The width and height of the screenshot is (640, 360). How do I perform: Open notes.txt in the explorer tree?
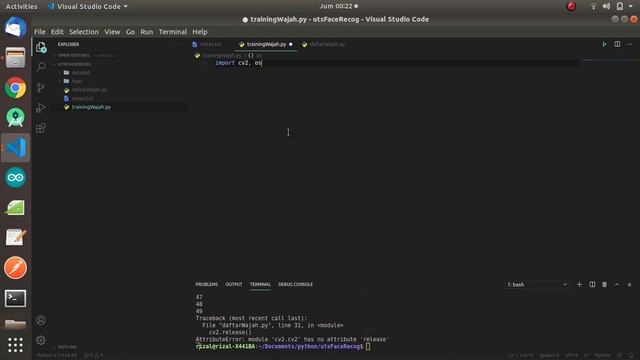click(x=82, y=98)
